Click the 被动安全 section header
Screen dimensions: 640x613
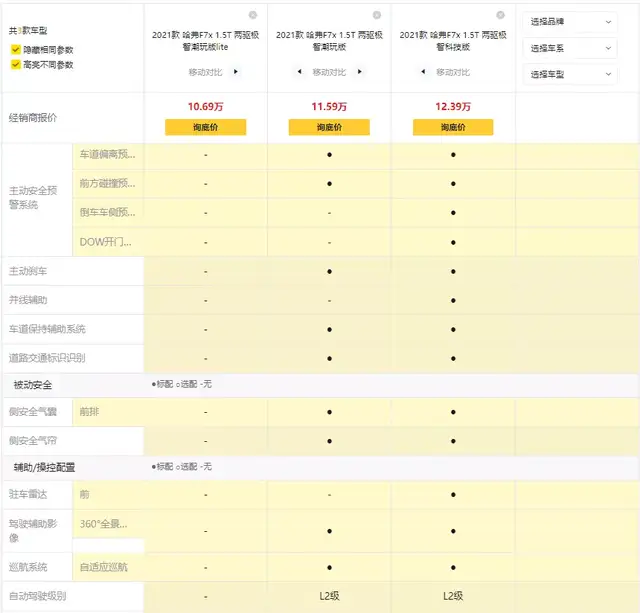33,385
